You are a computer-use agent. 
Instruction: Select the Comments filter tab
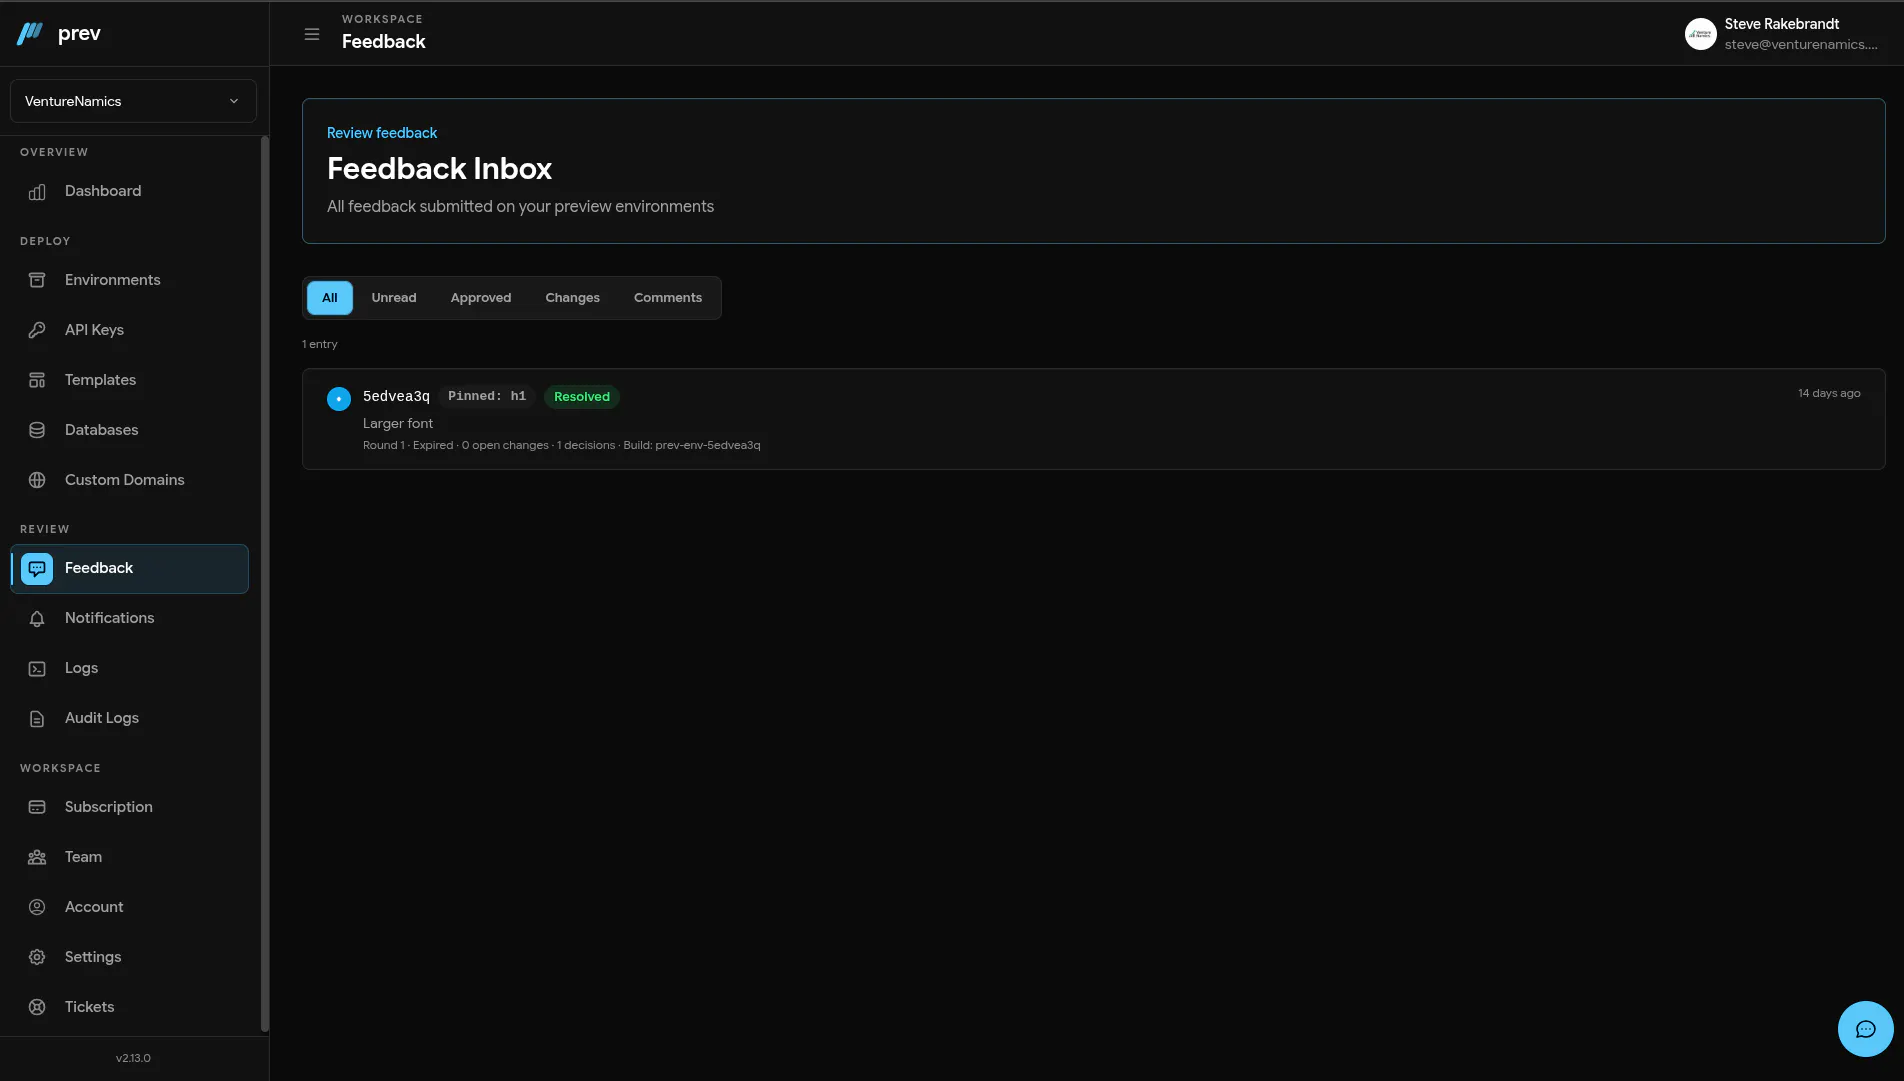pos(668,298)
